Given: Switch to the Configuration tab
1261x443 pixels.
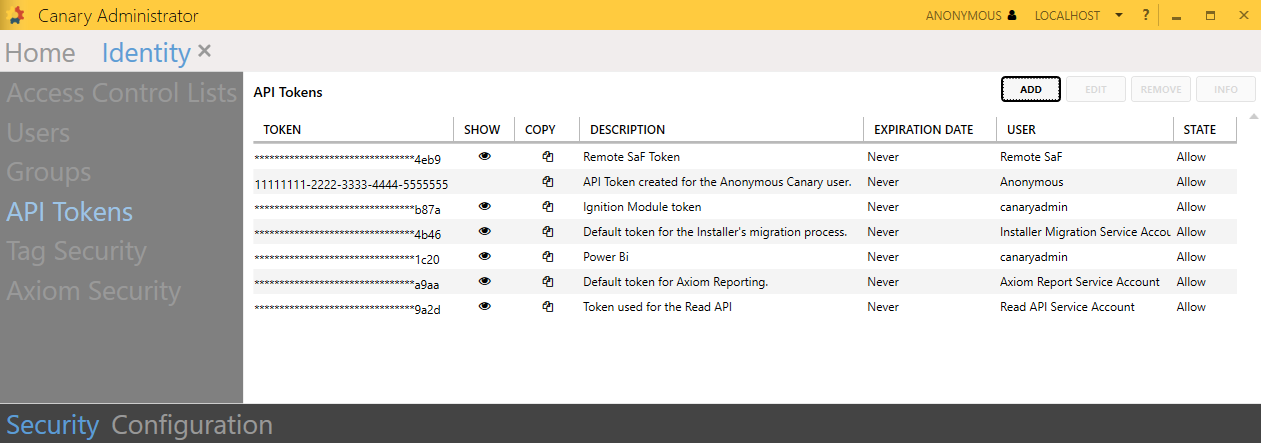Looking at the screenshot, I should tap(192, 425).
